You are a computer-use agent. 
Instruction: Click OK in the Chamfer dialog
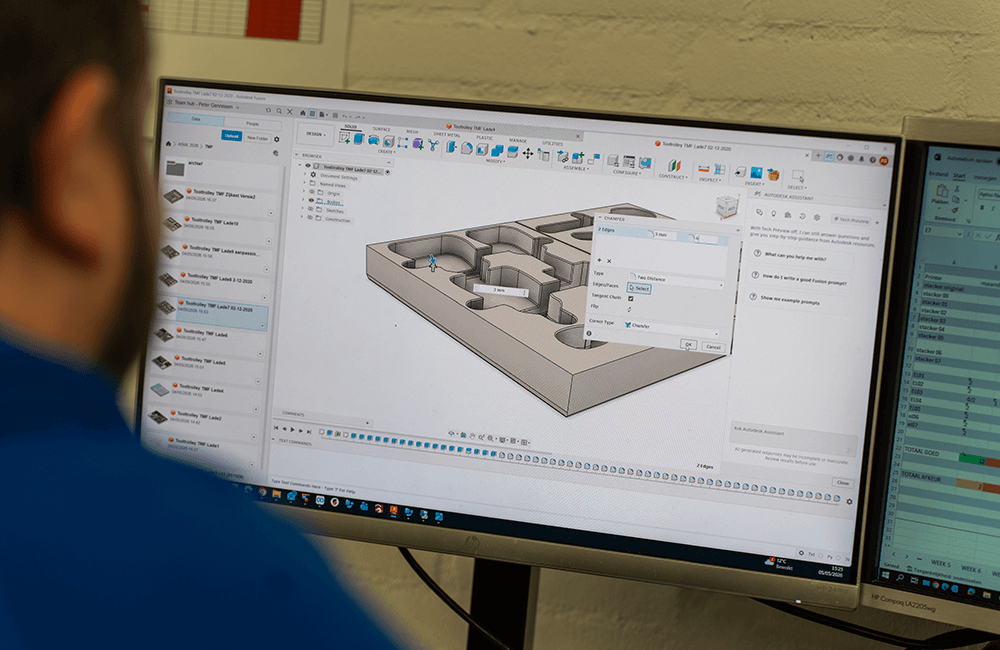tap(688, 344)
